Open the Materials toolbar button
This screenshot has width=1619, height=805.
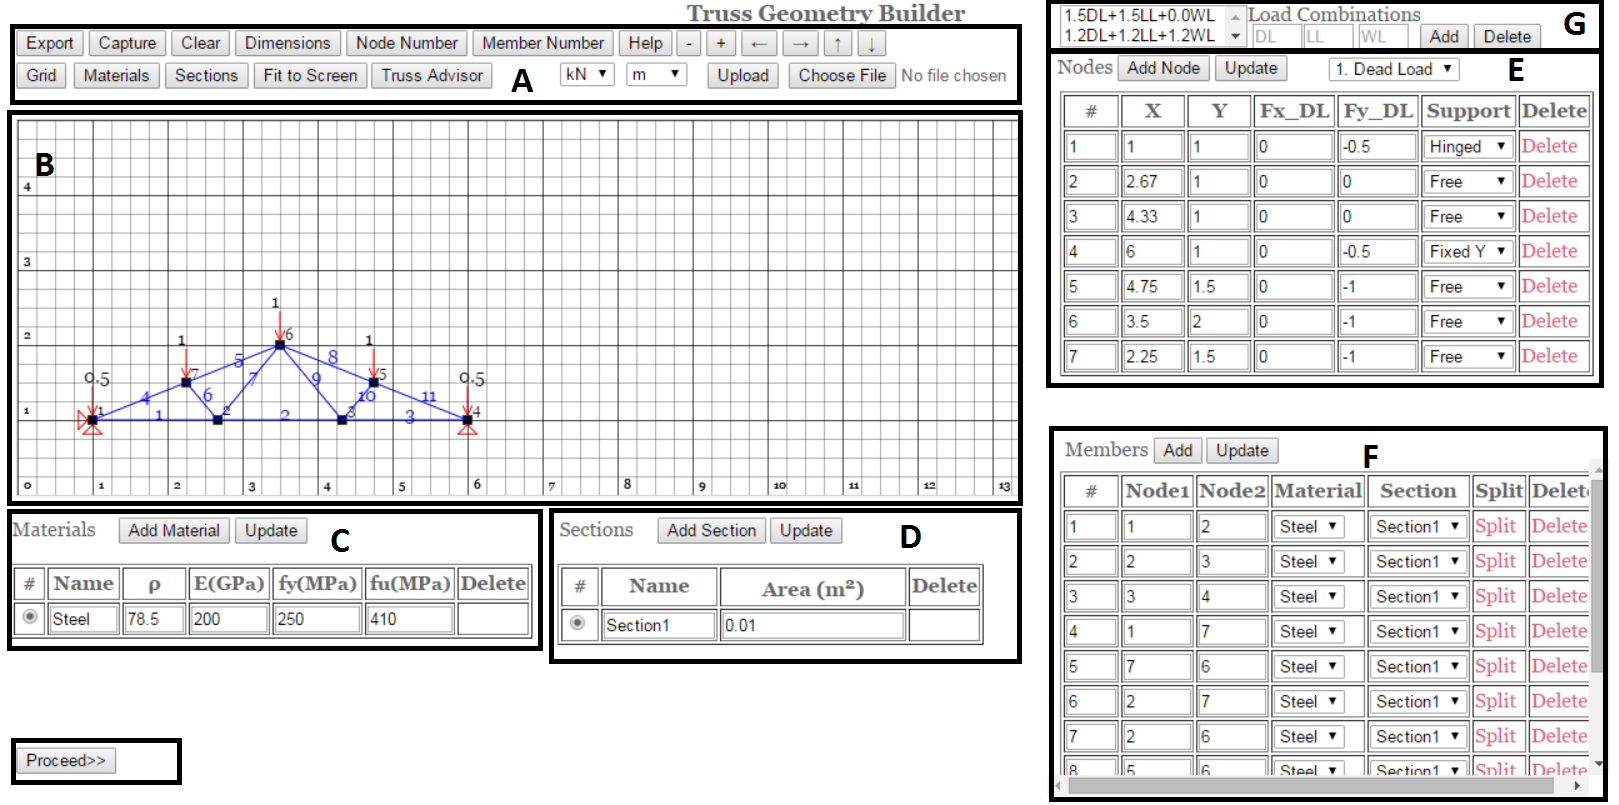[x=116, y=75]
